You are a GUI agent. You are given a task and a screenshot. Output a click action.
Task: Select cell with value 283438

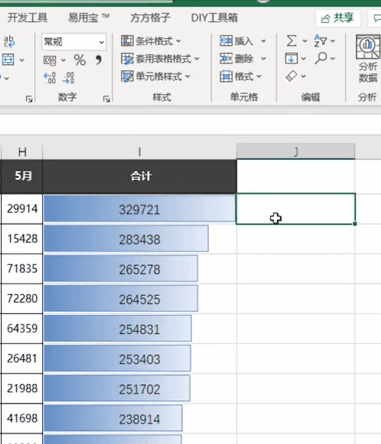tap(140, 239)
